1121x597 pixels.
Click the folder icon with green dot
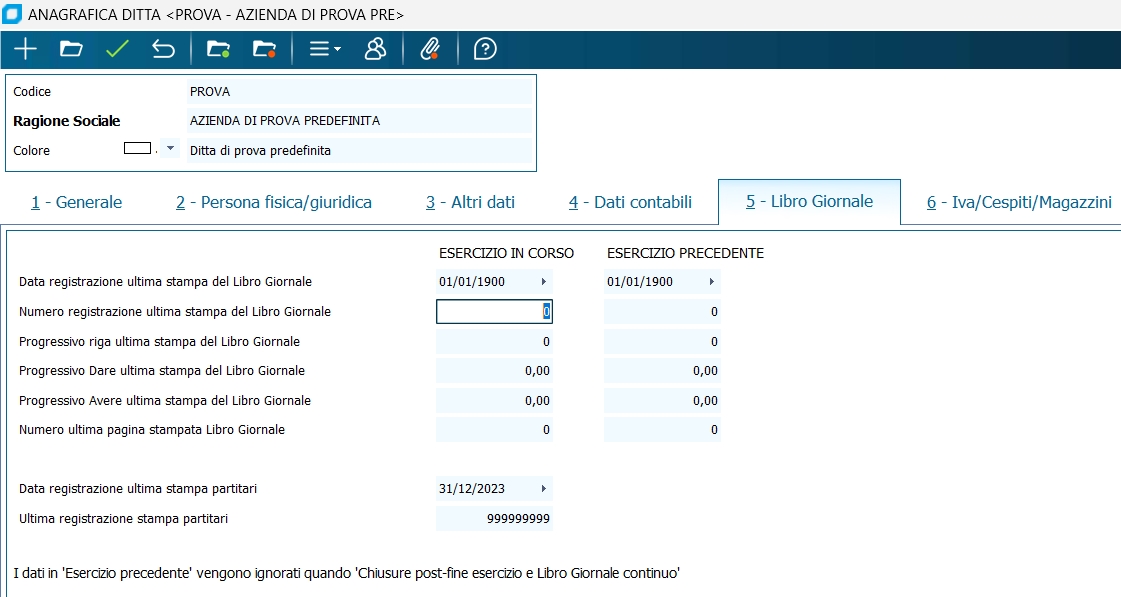[x=218, y=49]
